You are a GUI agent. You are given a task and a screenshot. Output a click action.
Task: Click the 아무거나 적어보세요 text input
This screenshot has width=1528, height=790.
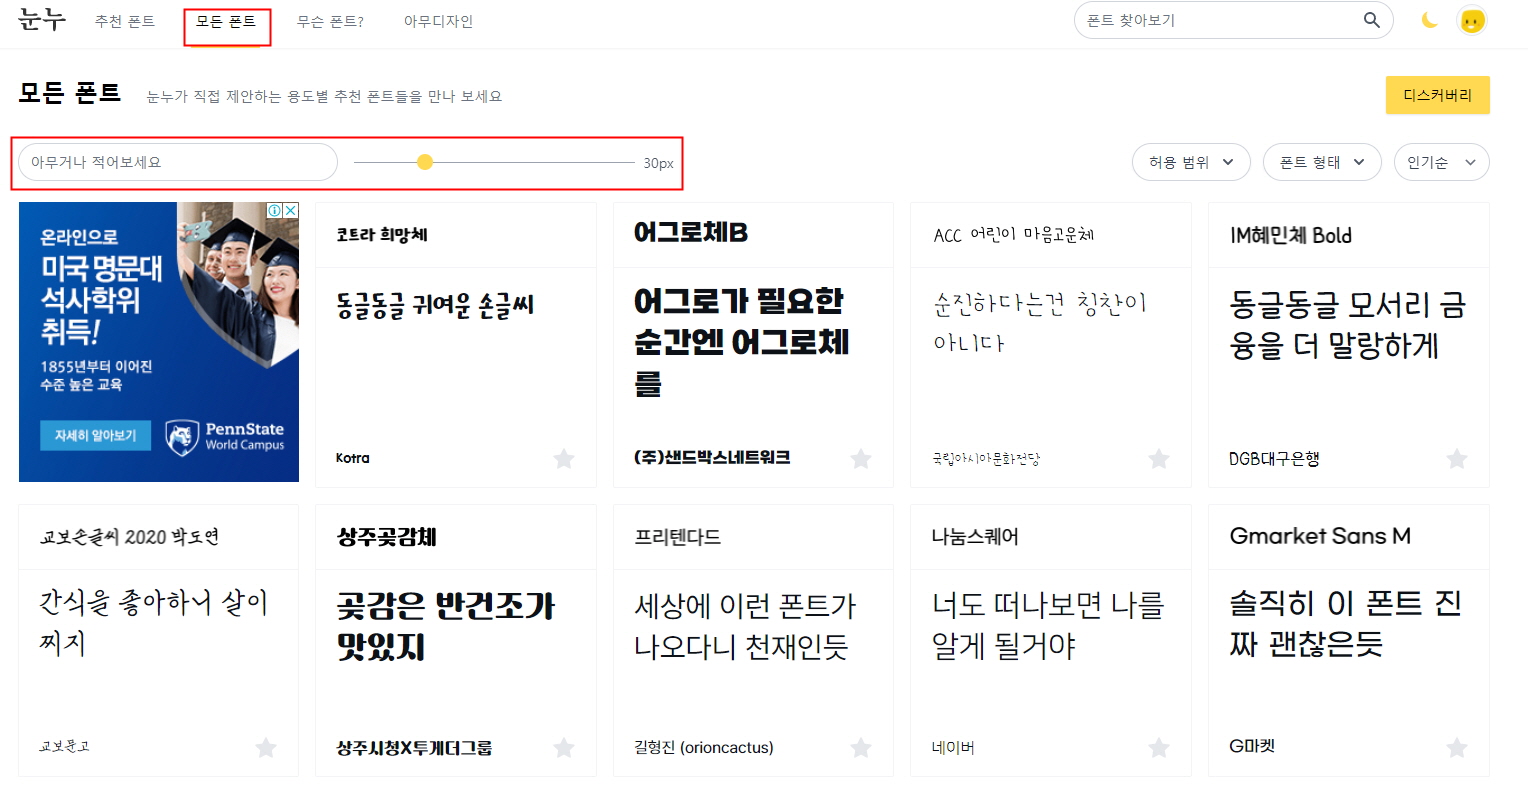click(x=176, y=161)
